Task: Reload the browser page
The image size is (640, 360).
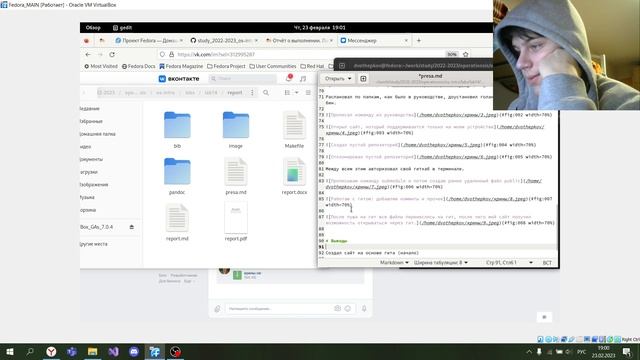Action: tap(112, 54)
